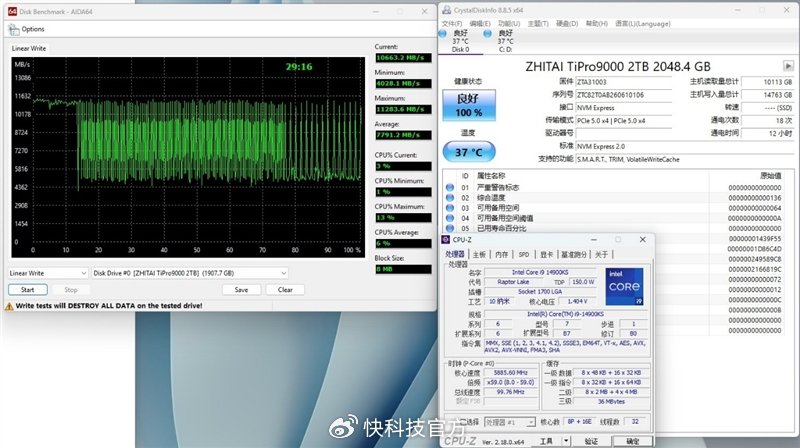Click the serial number field ZTC82T0AB260610106
The image size is (800, 448).
pos(623,95)
